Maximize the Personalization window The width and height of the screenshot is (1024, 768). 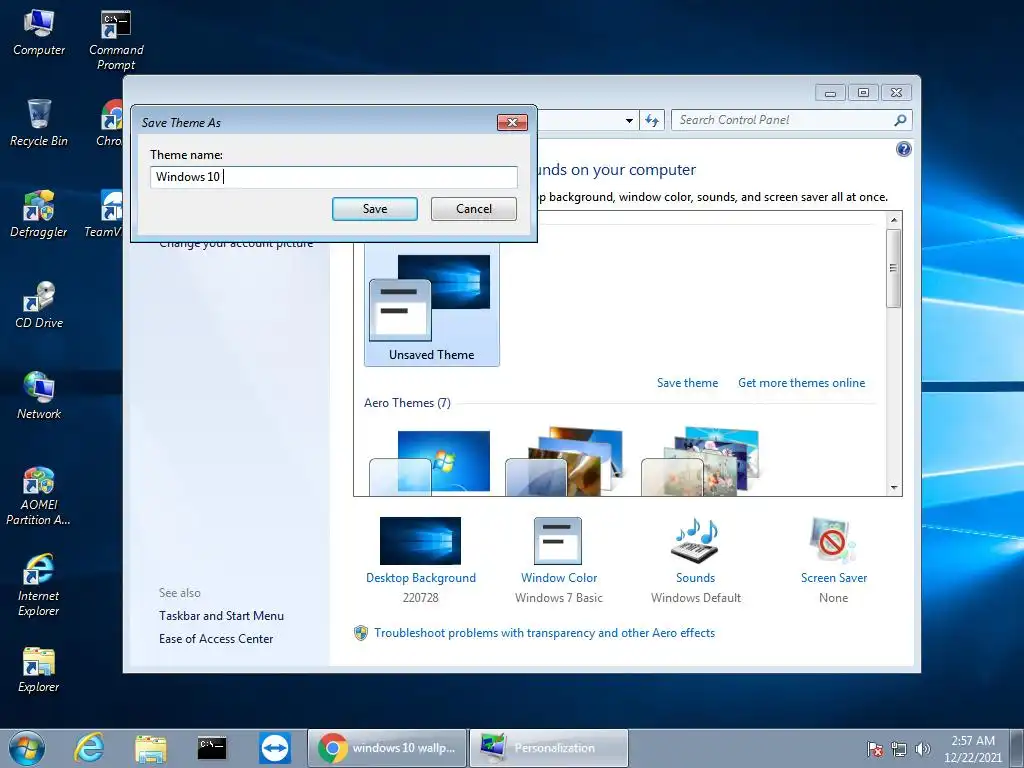(863, 93)
